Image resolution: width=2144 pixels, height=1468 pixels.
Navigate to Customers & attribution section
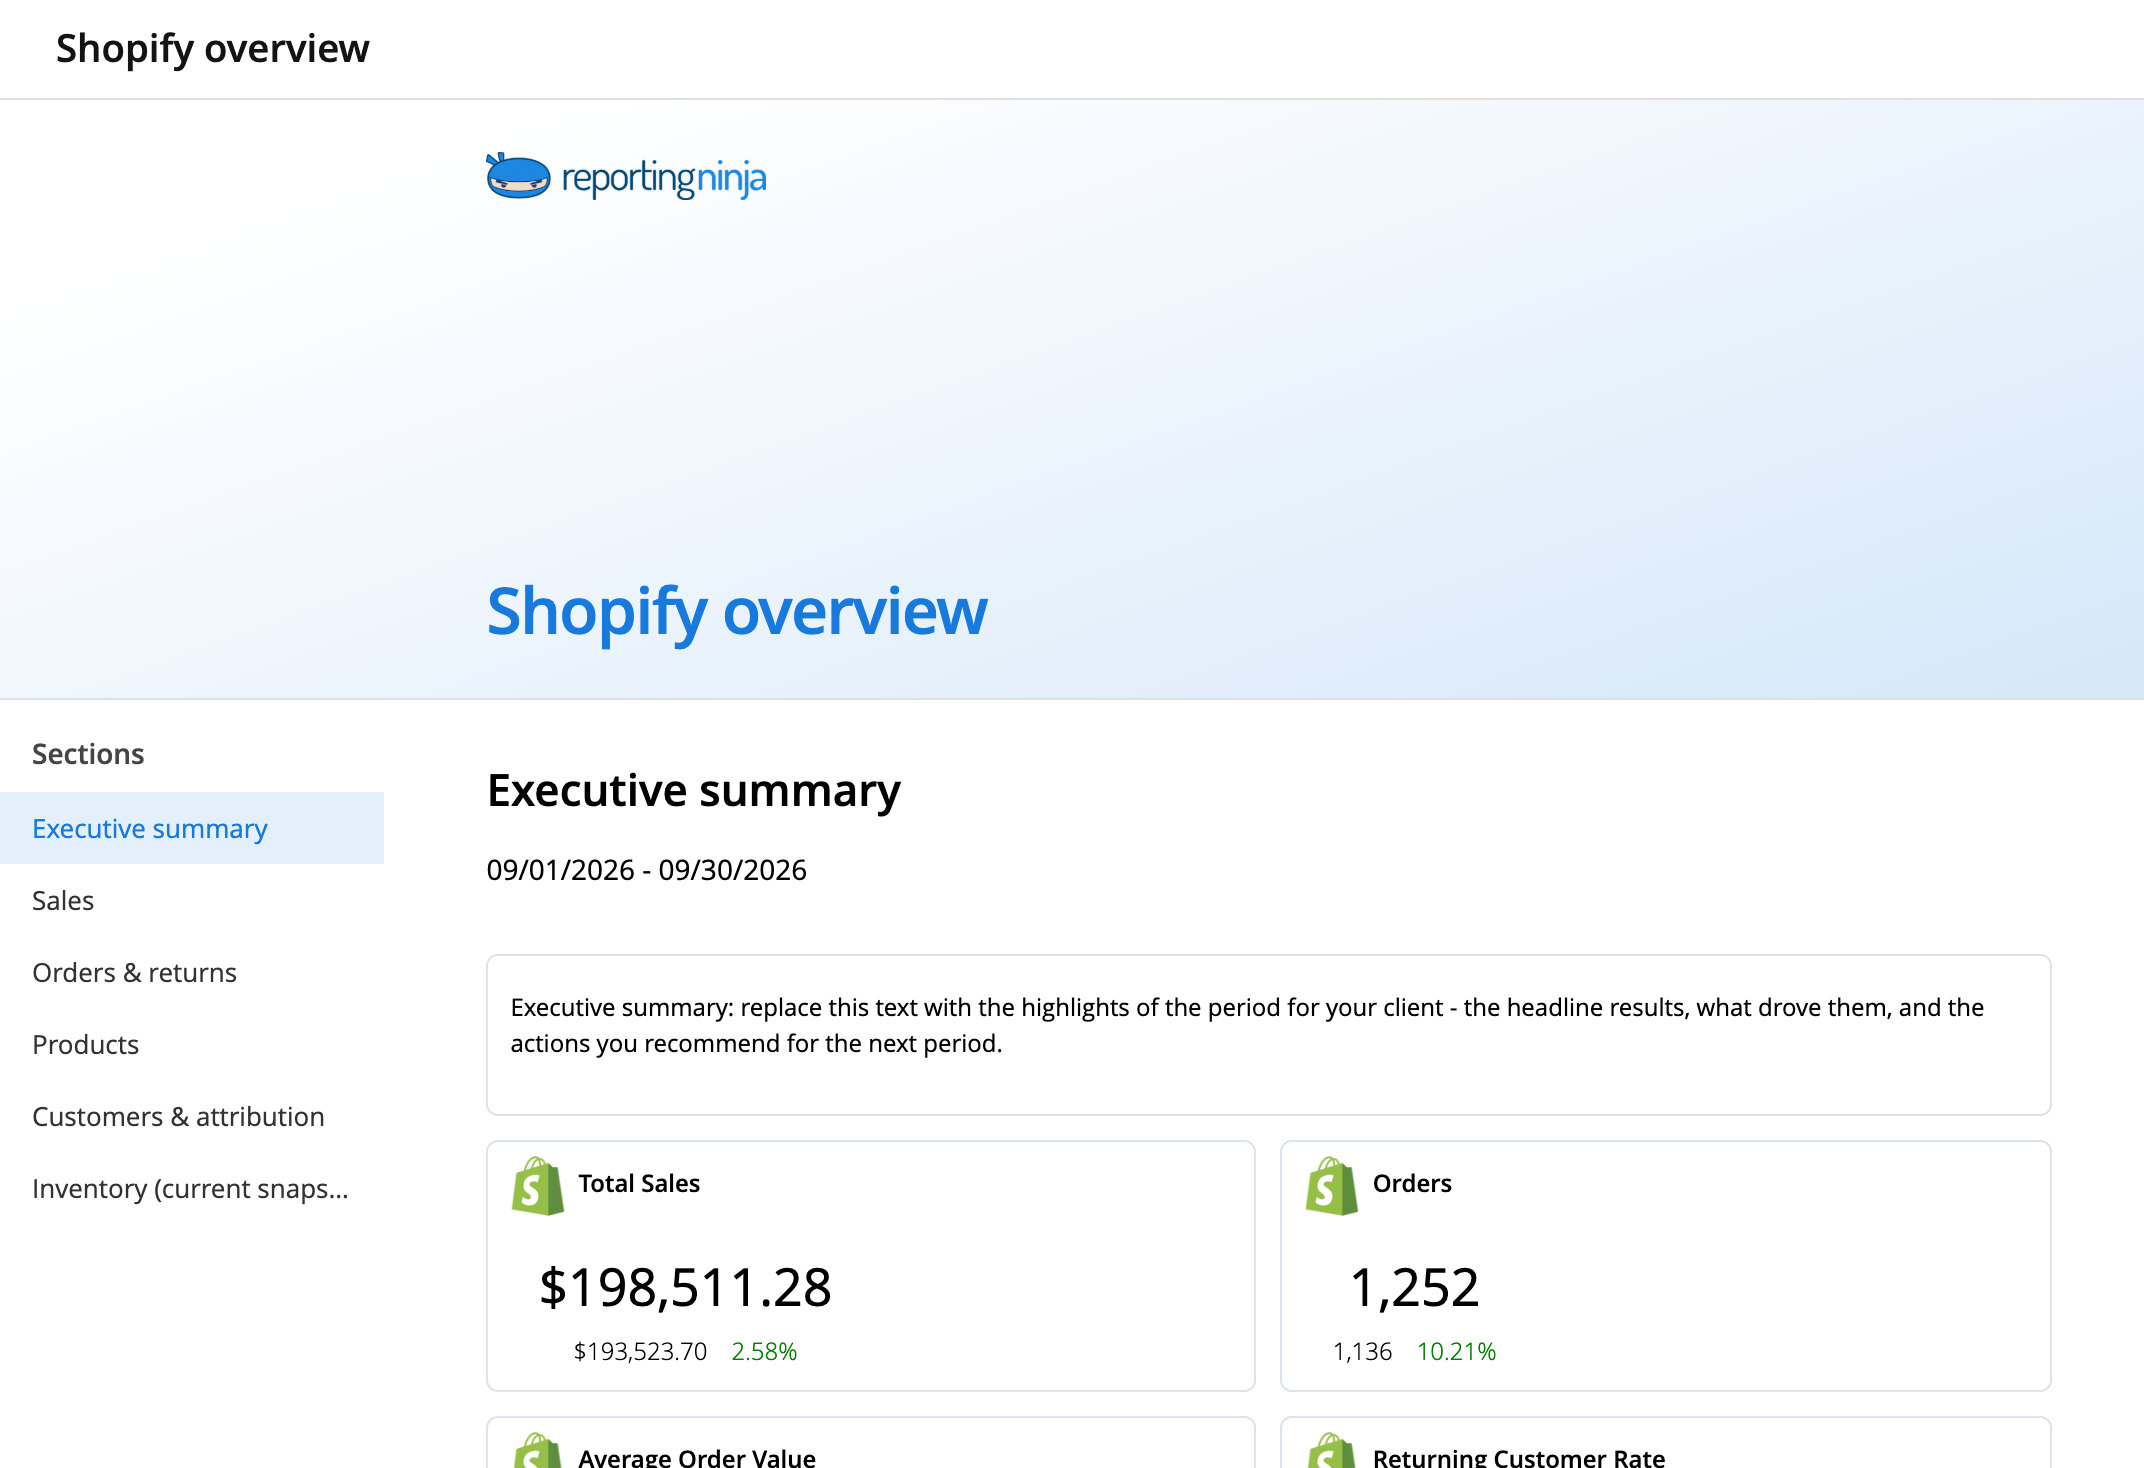click(192, 1116)
